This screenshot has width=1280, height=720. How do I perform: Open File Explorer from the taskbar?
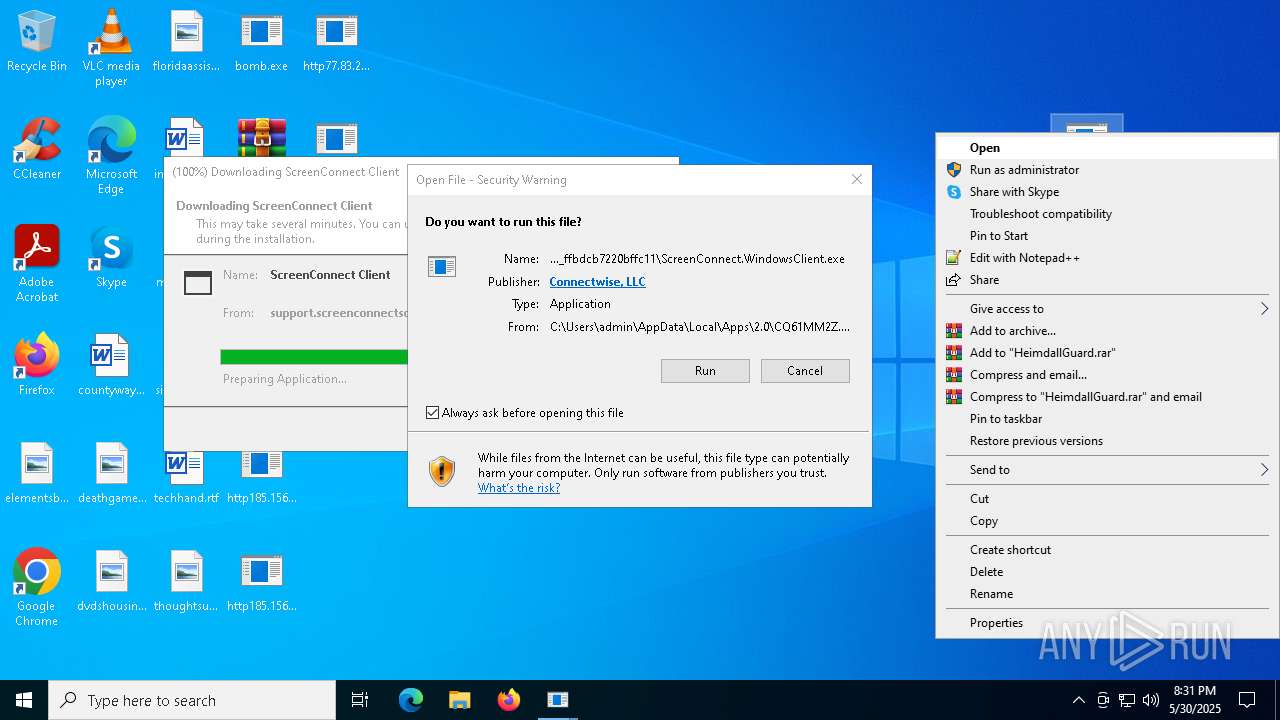click(x=459, y=700)
